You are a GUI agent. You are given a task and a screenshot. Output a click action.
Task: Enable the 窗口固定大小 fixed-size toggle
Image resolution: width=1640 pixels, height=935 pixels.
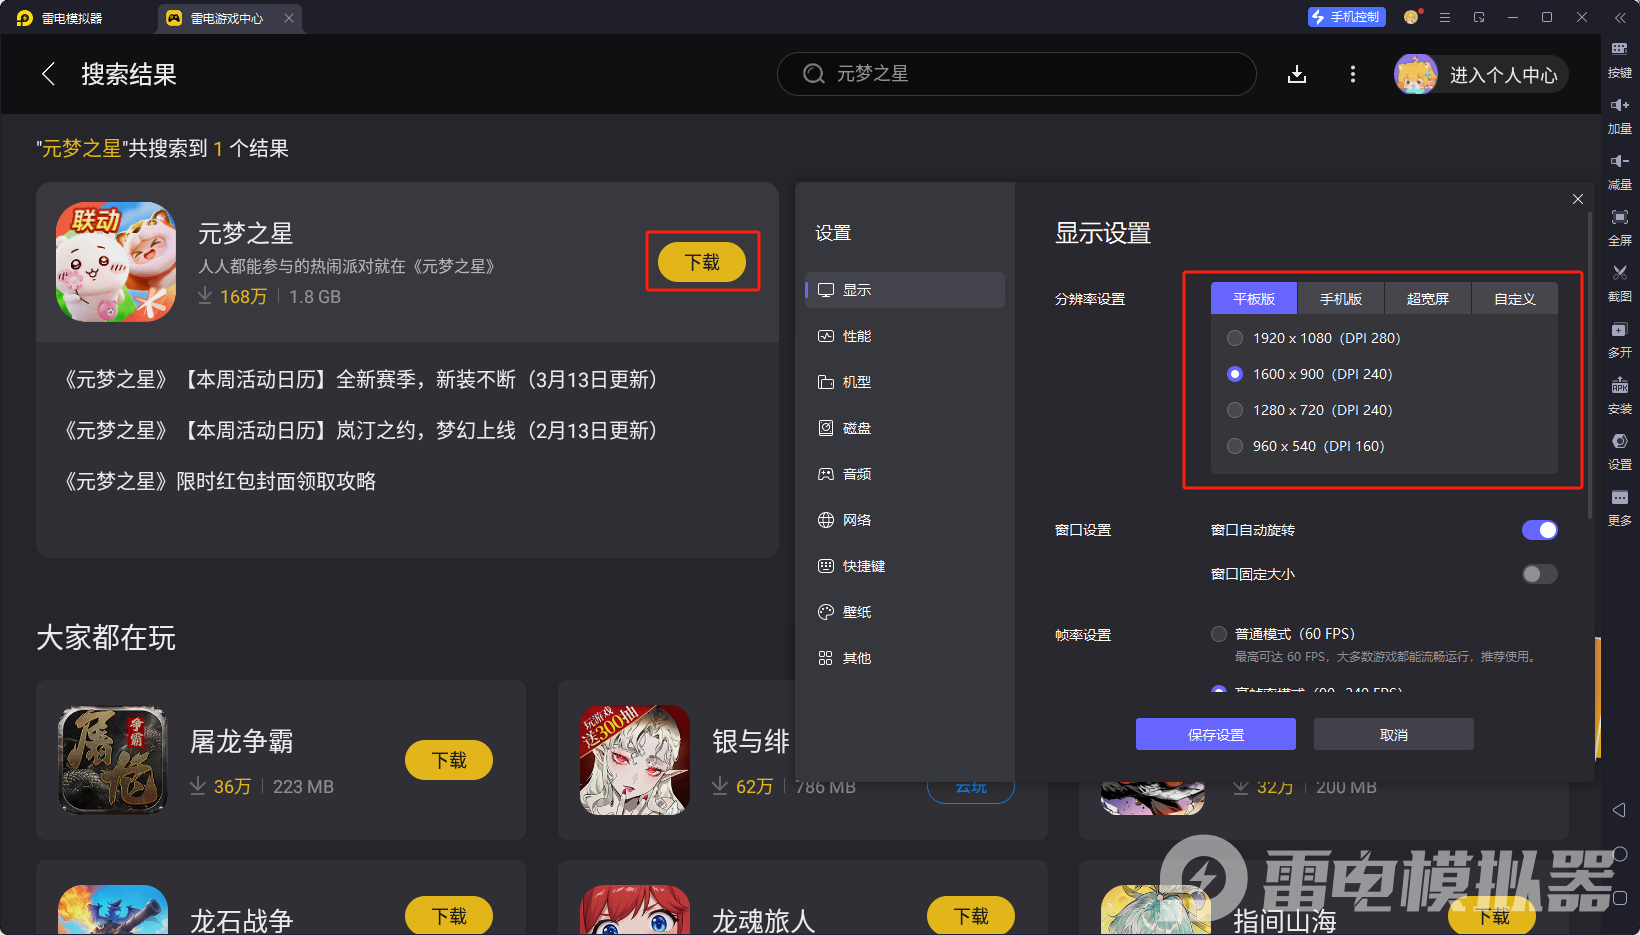(1539, 573)
